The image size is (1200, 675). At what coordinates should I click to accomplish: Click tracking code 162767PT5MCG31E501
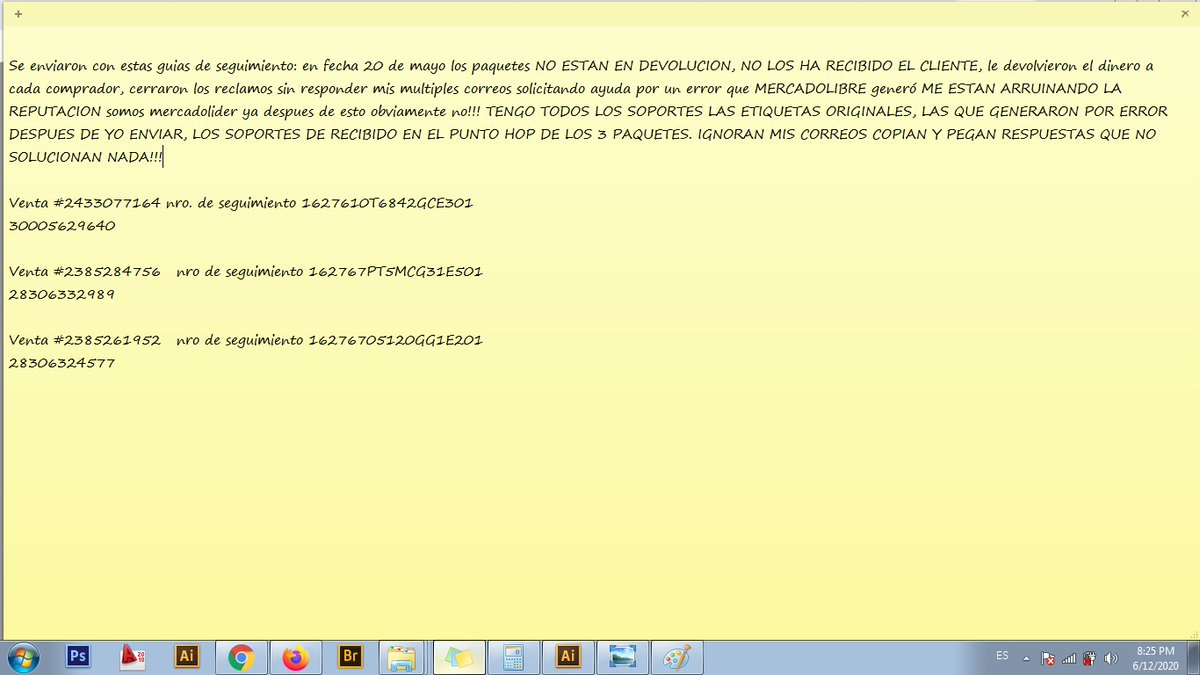coord(395,272)
